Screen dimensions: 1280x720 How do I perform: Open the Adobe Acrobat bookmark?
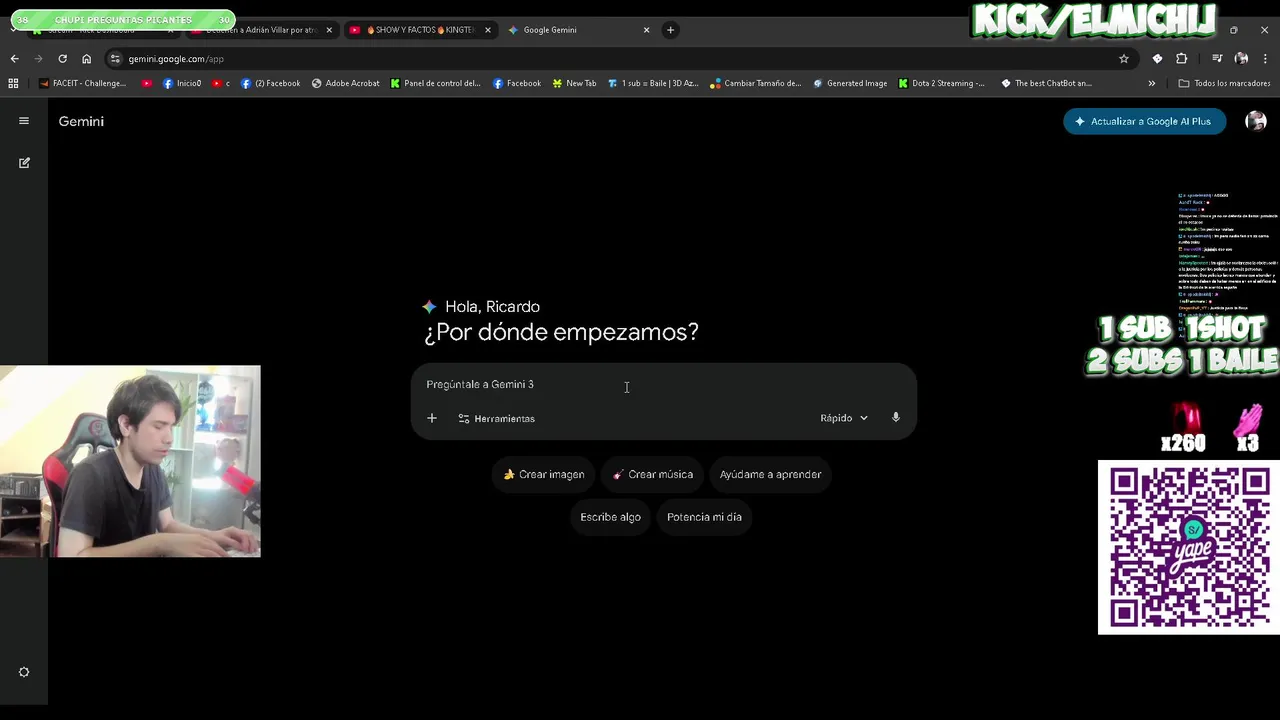click(x=345, y=83)
